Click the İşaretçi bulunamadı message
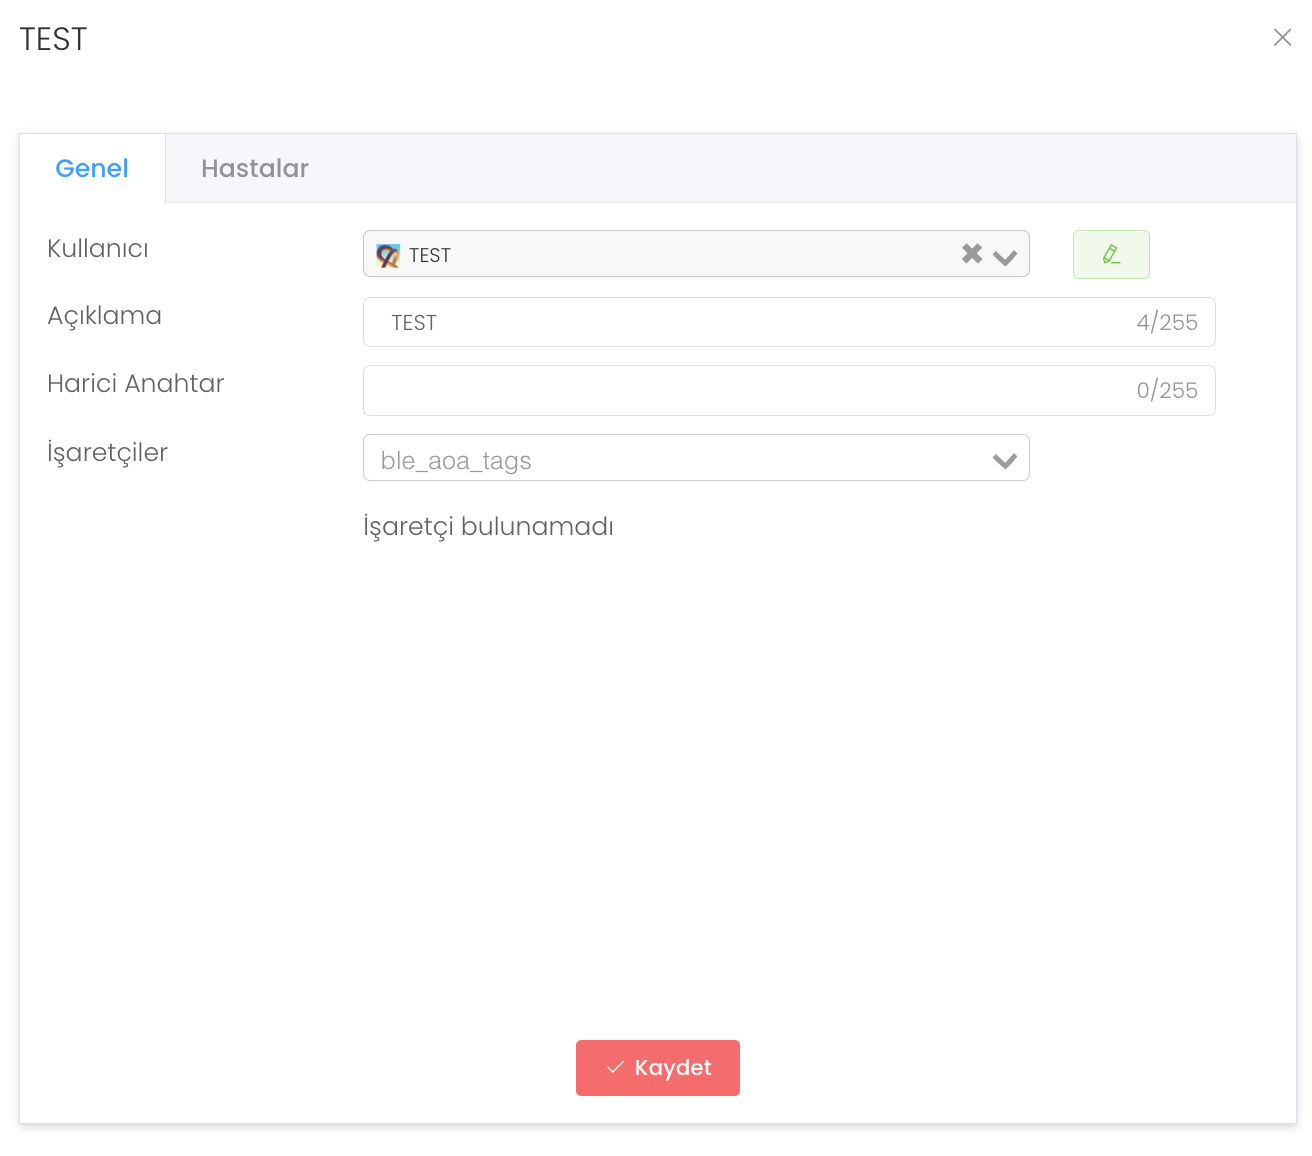Screen dimensions: 1312x1156 [x=488, y=527]
